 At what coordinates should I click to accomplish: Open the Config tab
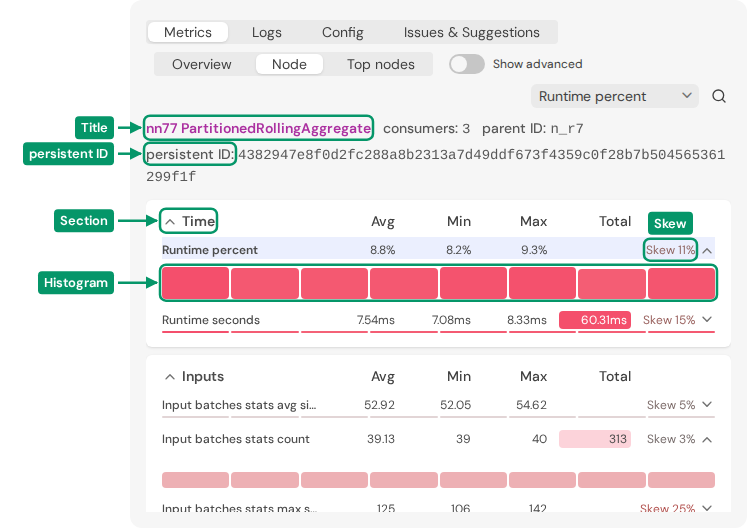click(x=343, y=32)
